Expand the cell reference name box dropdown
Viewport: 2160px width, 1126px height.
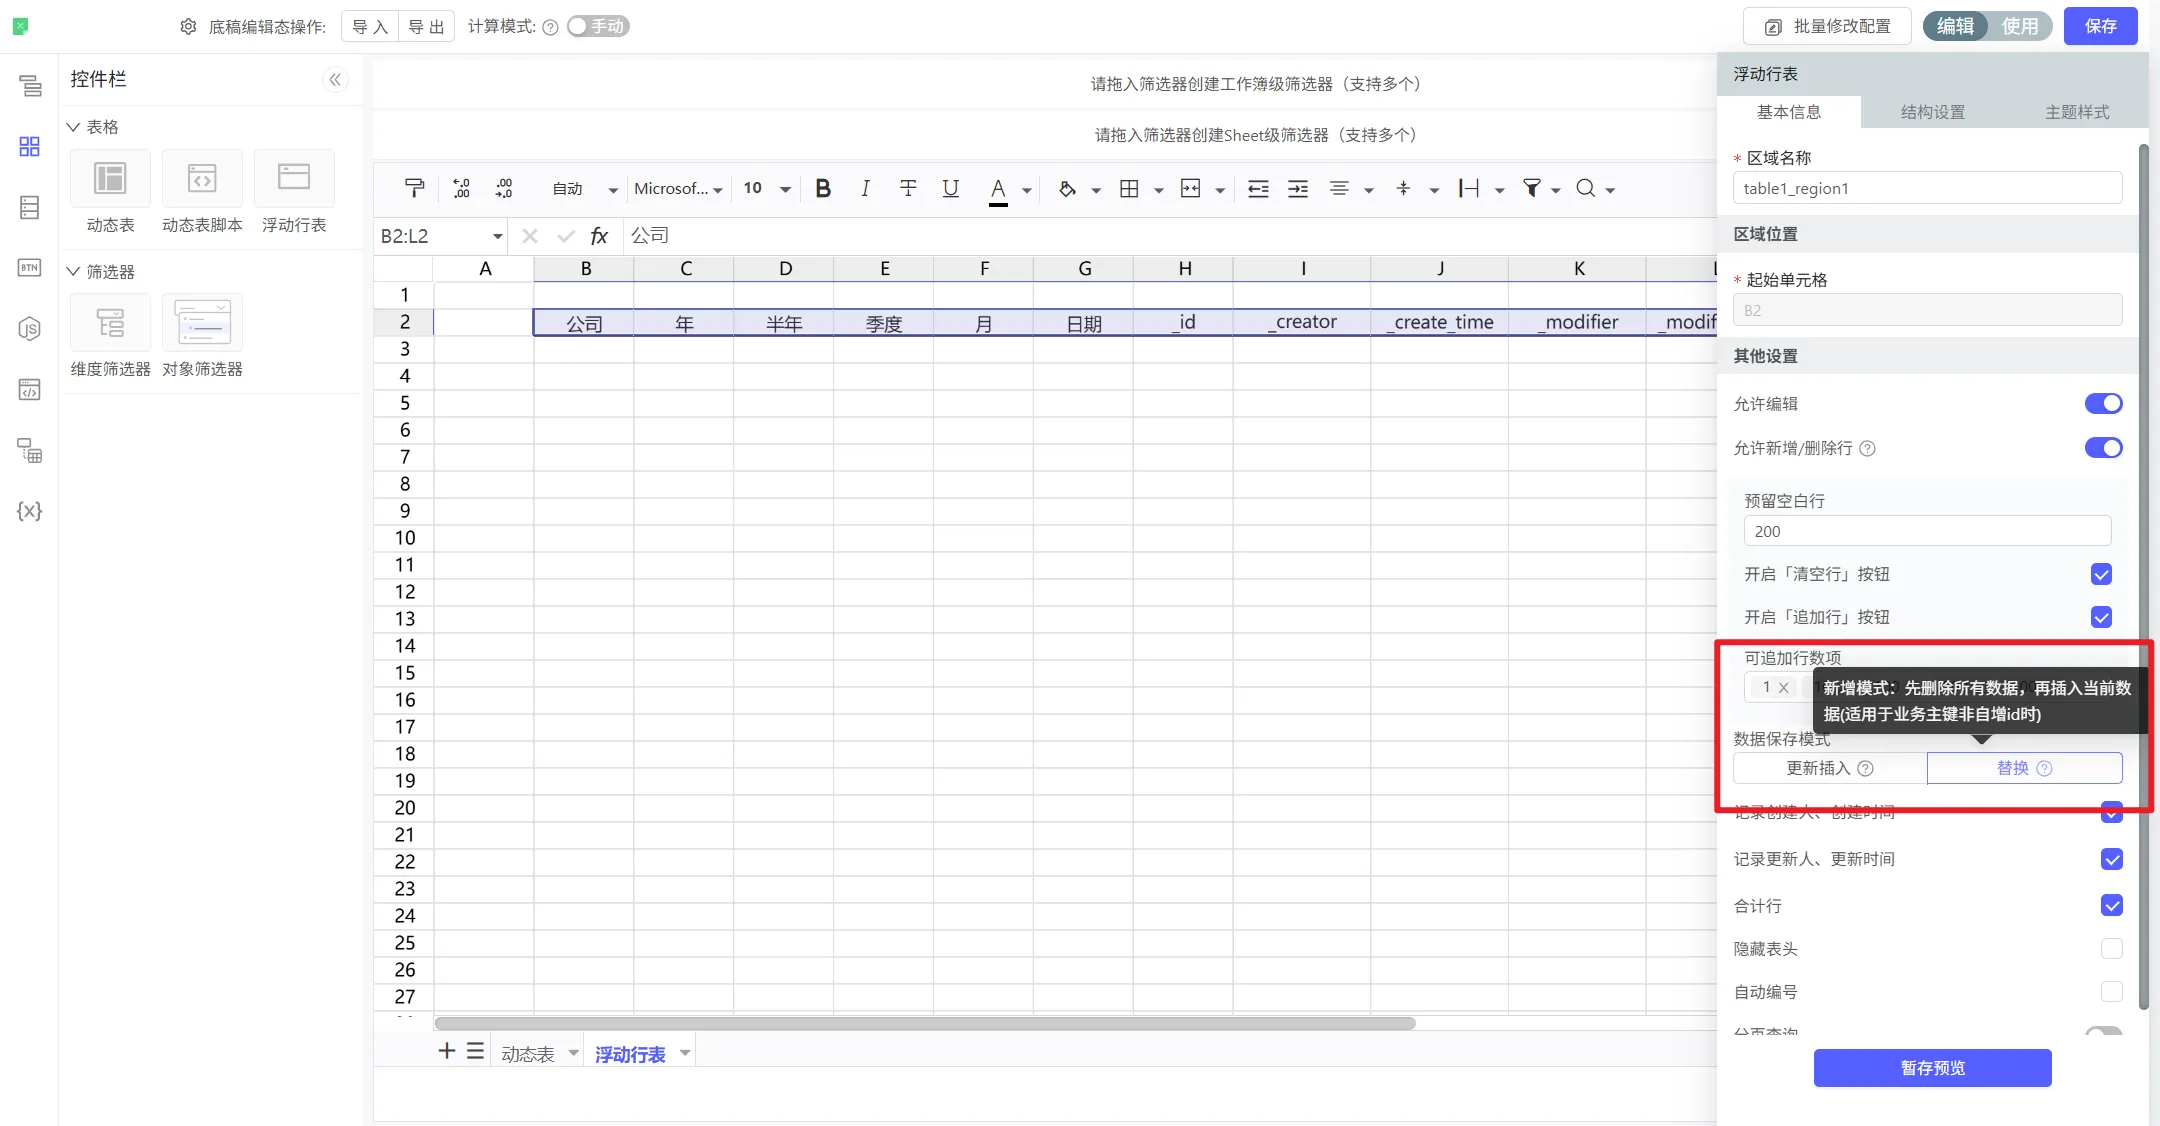[497, 236]
